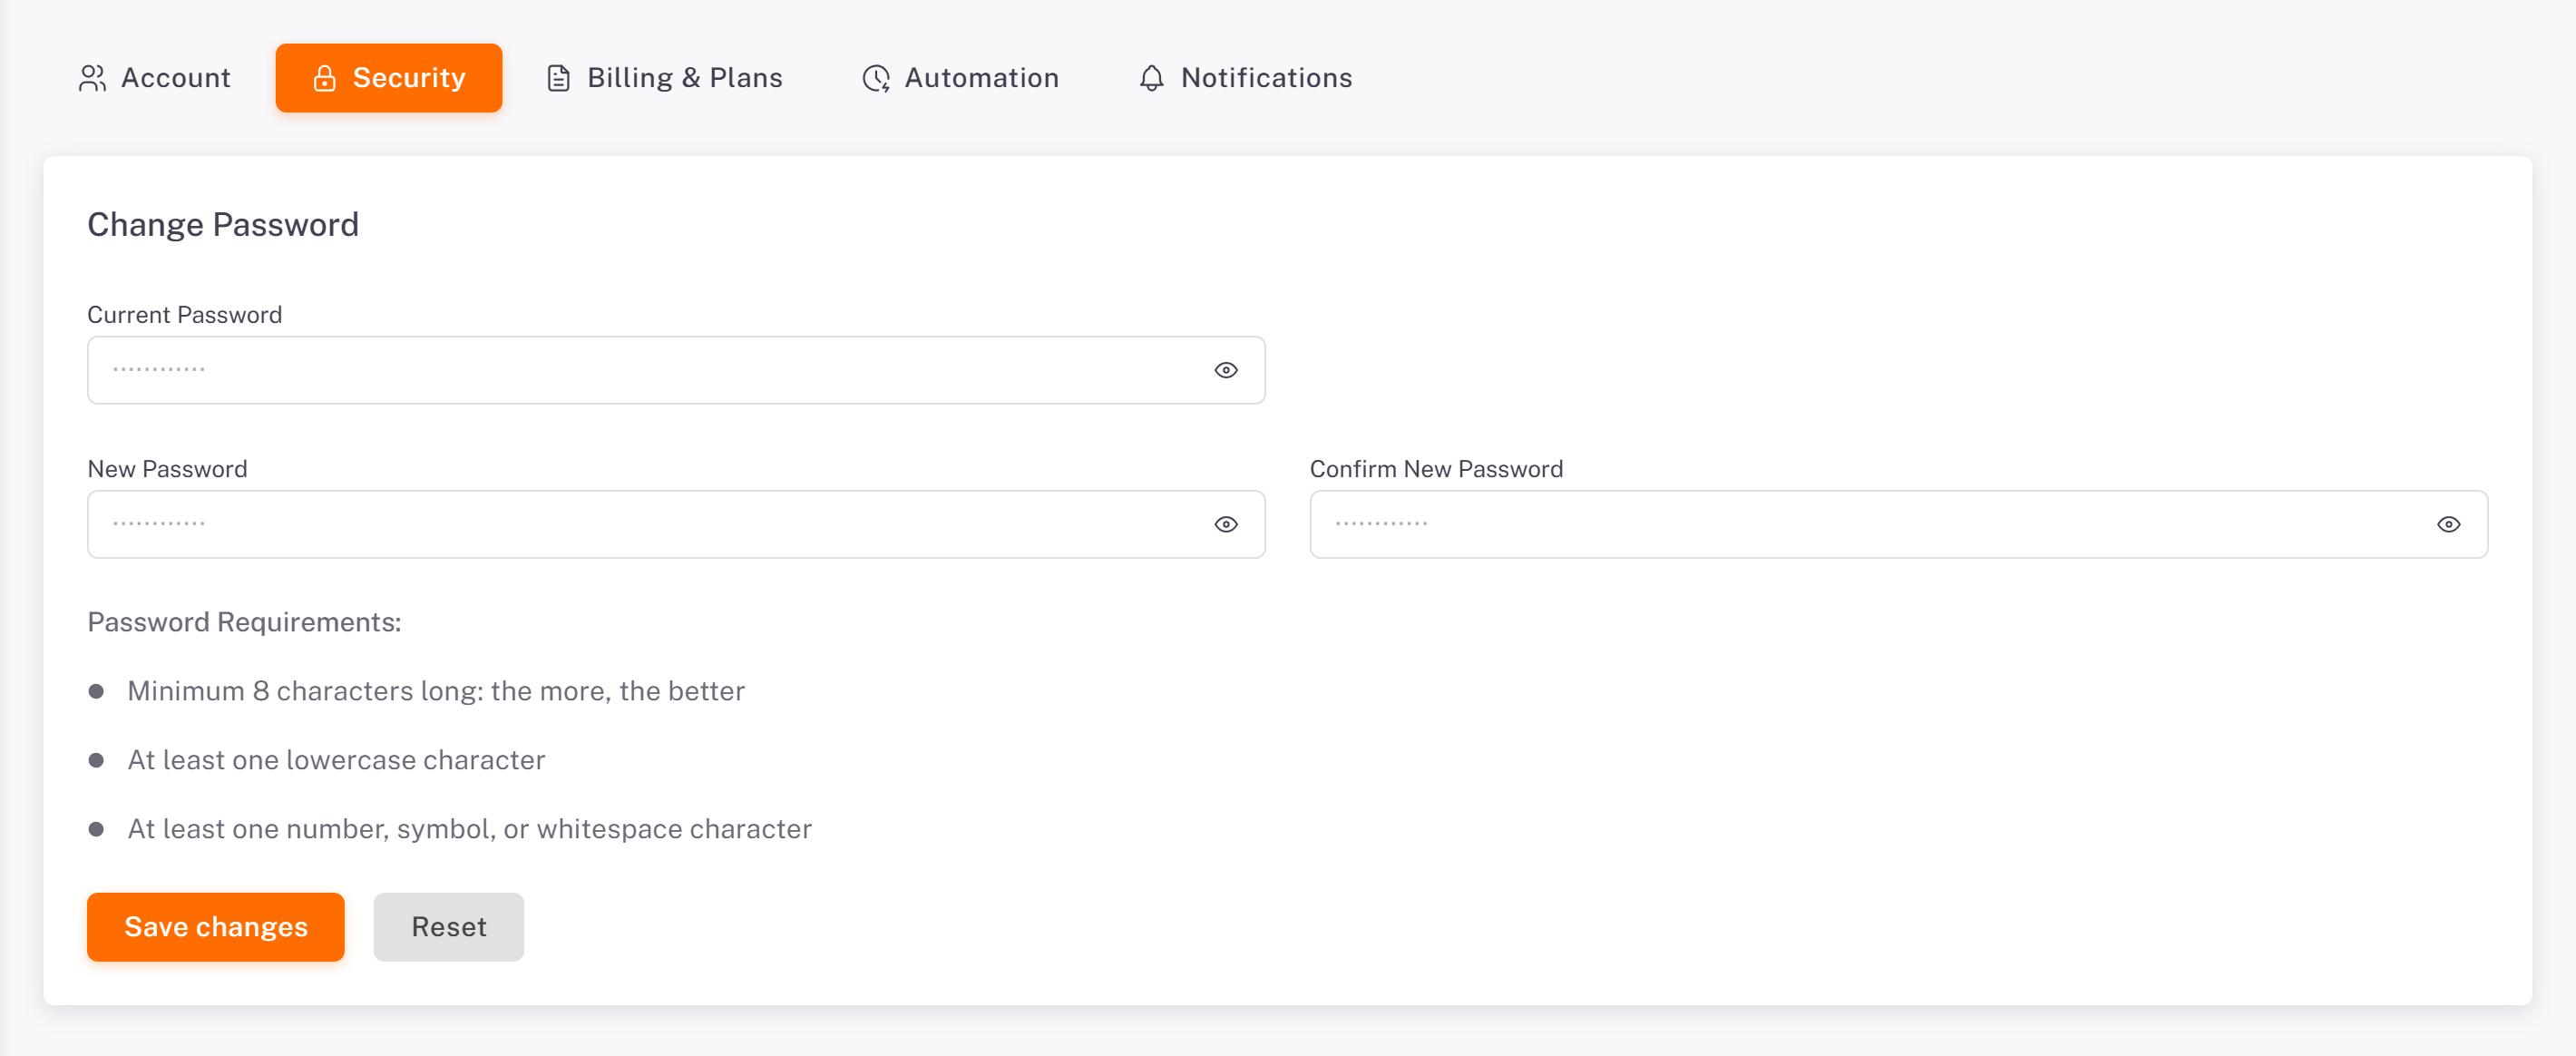Focus the Current Password input field

tap(676, 370)
